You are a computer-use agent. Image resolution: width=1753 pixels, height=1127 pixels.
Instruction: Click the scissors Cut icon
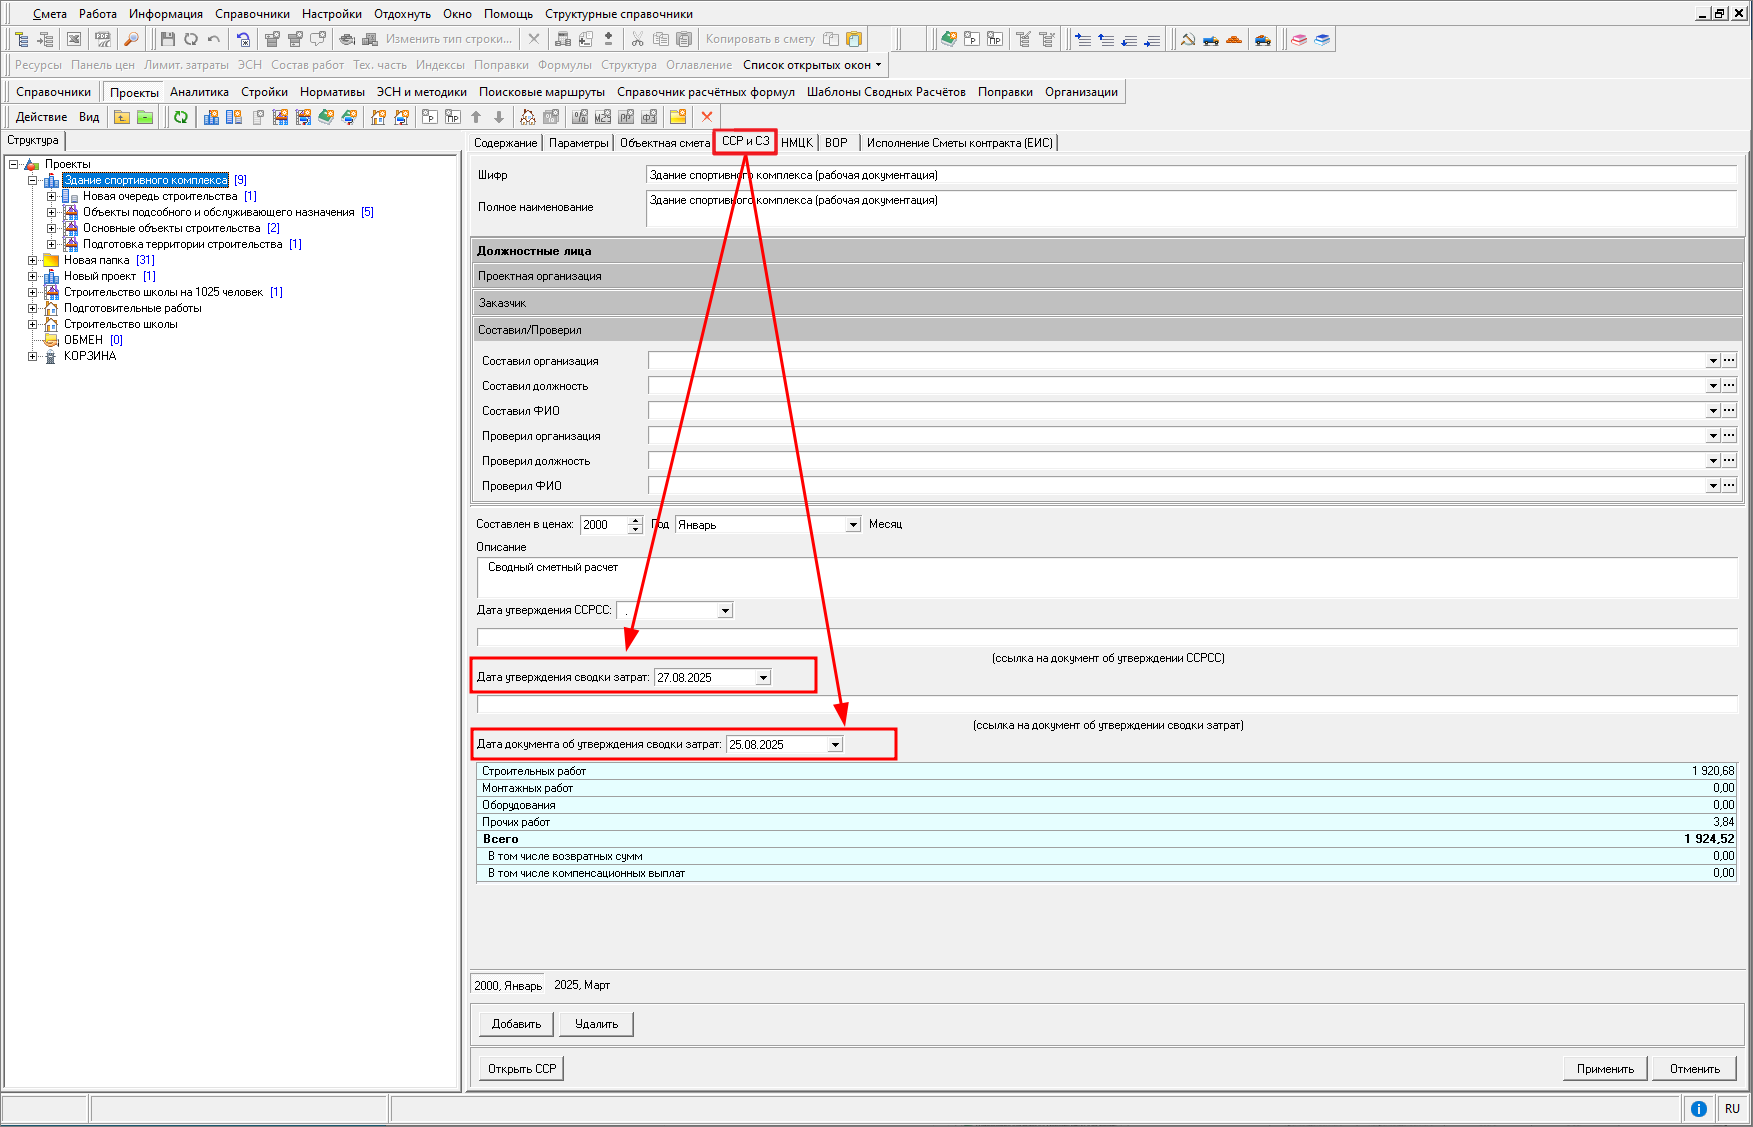point(637,39)
